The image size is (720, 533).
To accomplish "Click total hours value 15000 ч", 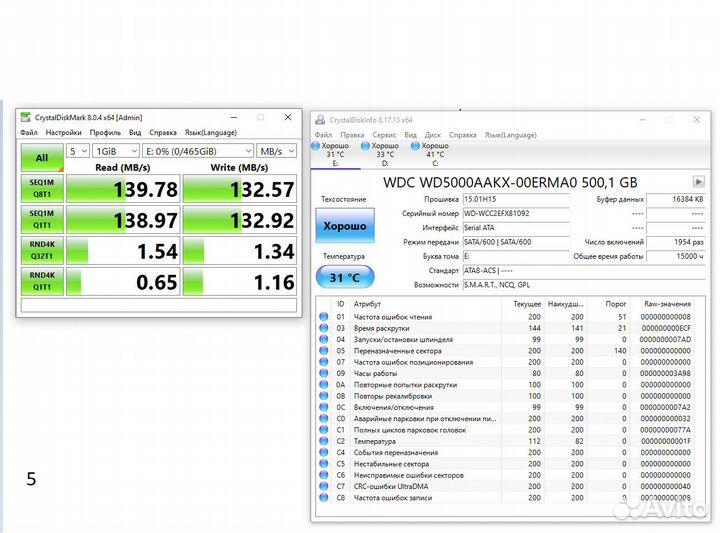I will 675,256.
